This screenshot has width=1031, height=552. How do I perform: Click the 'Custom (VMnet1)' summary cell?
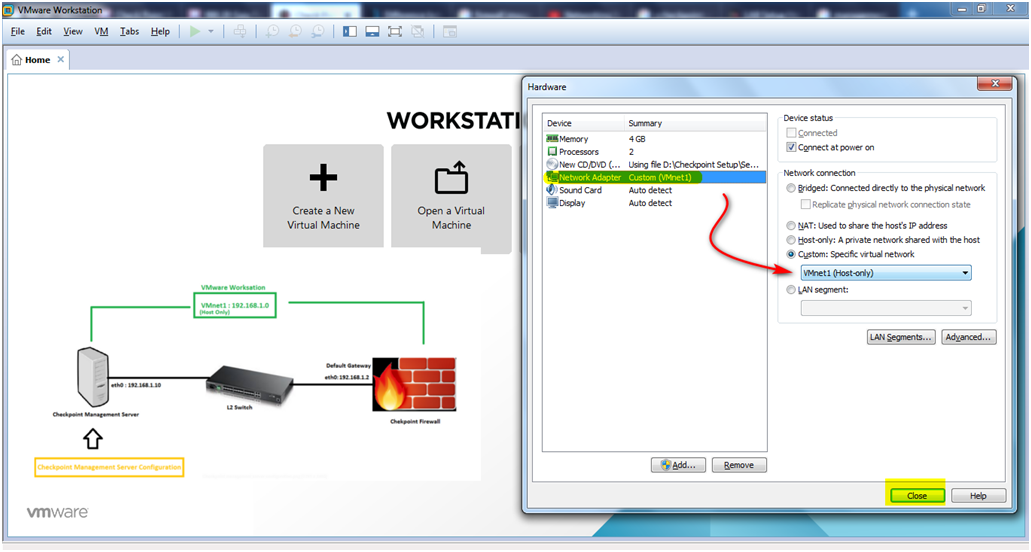click(660, 177)
